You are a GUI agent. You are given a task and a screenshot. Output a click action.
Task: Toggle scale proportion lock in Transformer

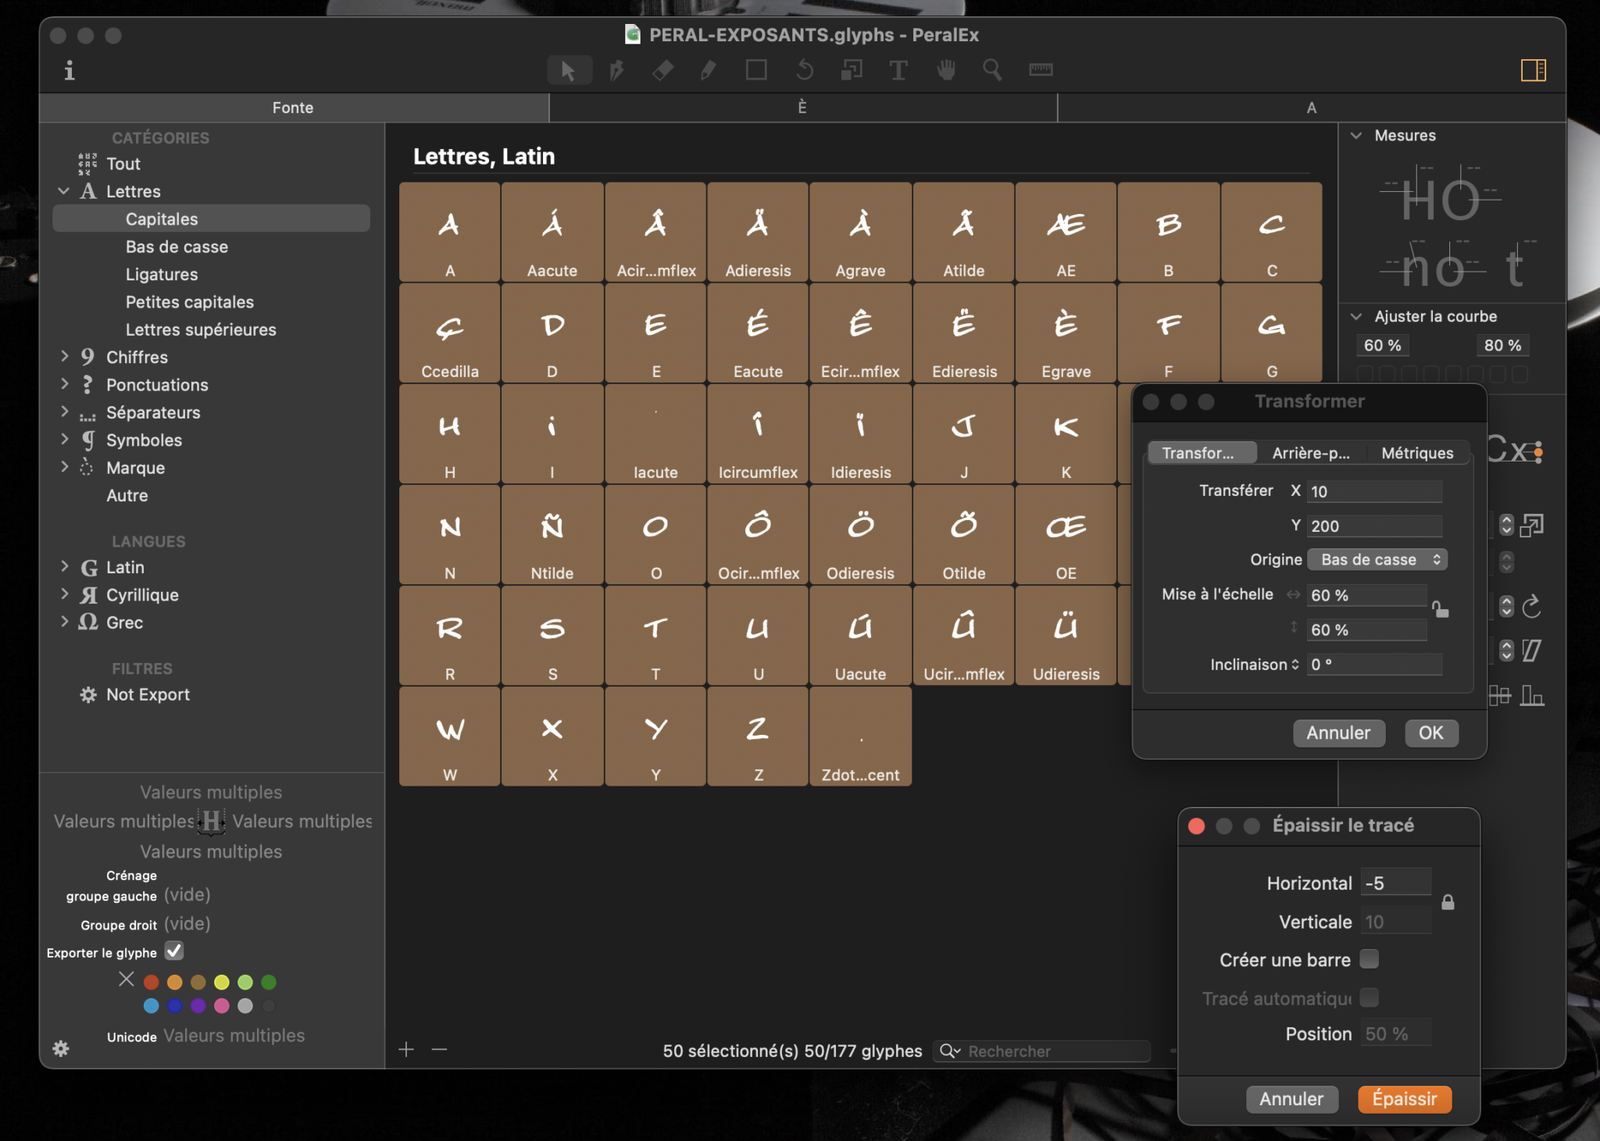(x=1440, y=609)
